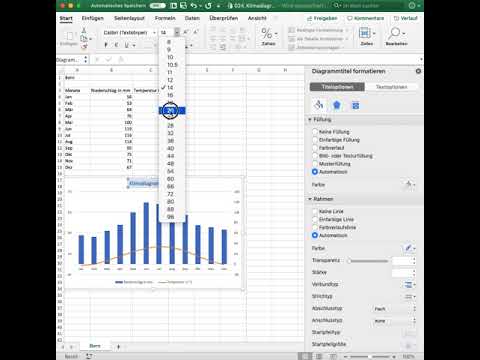This screenshot has height=360, width=480.
Task: Click the Undo arrow in title bar
Action: (194, 6)
